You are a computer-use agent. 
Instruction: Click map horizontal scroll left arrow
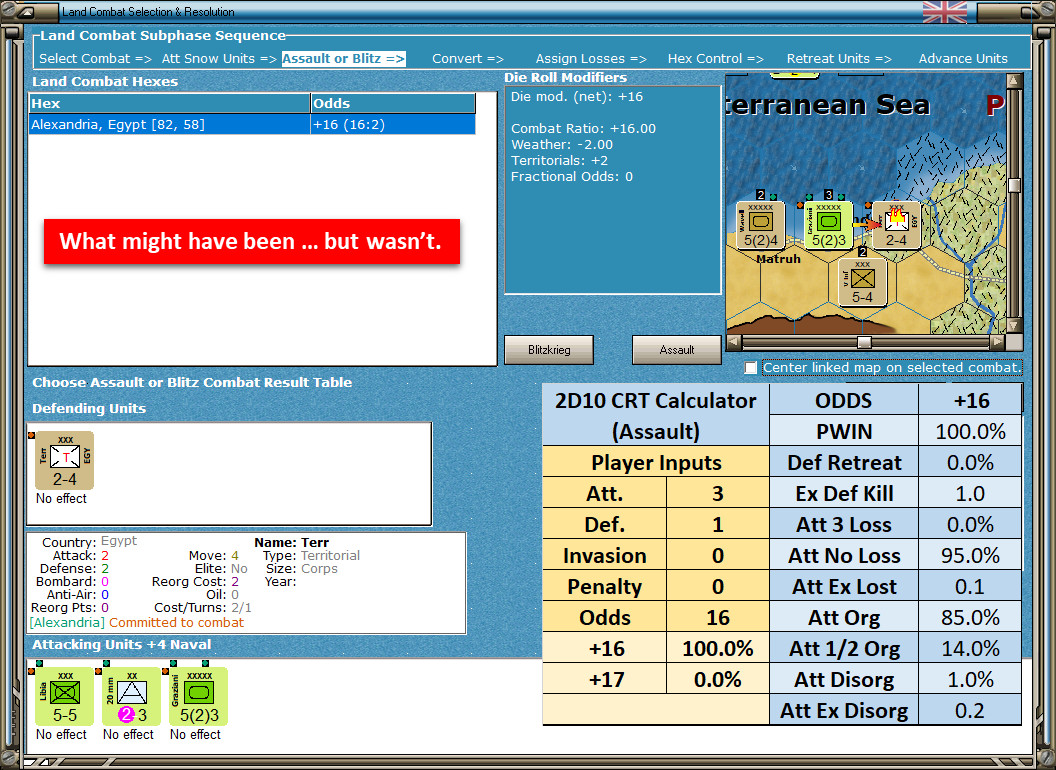734,342
